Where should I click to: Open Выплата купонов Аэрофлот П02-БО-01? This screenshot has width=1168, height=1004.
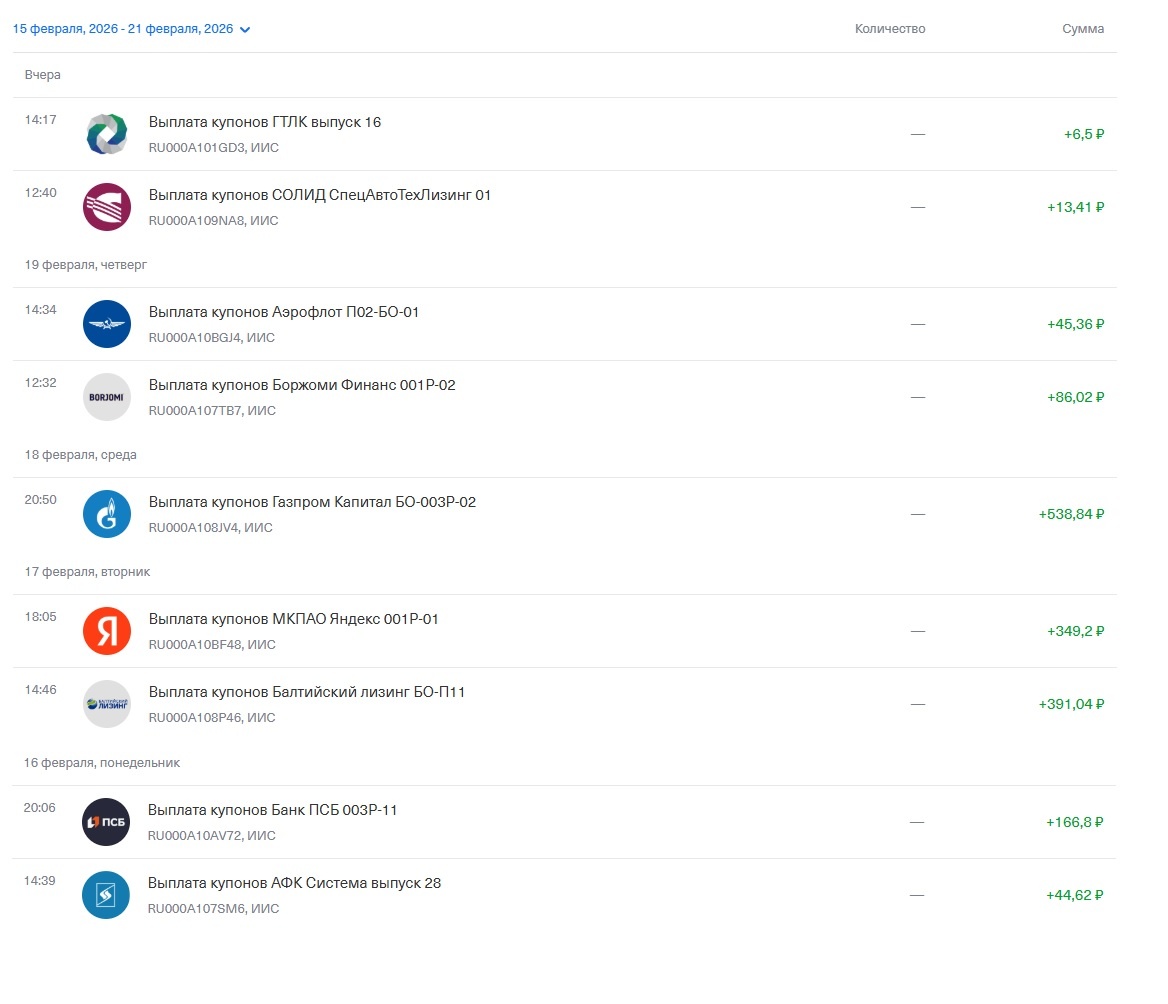[284, 312]
